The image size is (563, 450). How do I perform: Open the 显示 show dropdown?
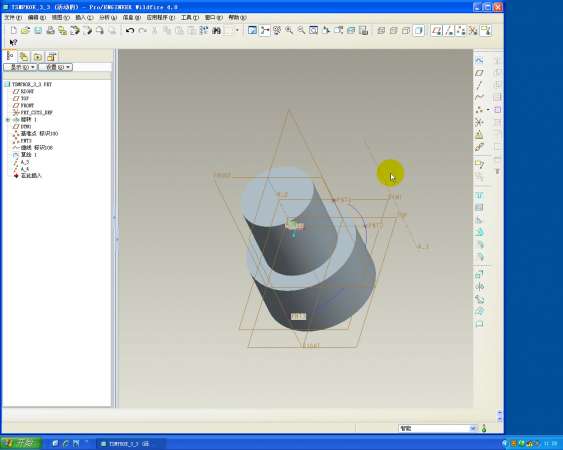click(x=20, y=67)
